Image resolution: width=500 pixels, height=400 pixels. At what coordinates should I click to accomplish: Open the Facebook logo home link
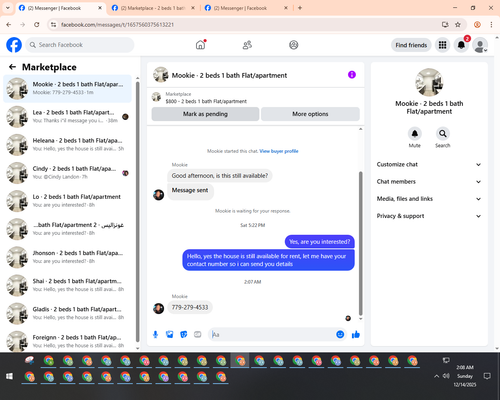click(x=14, y=45)
